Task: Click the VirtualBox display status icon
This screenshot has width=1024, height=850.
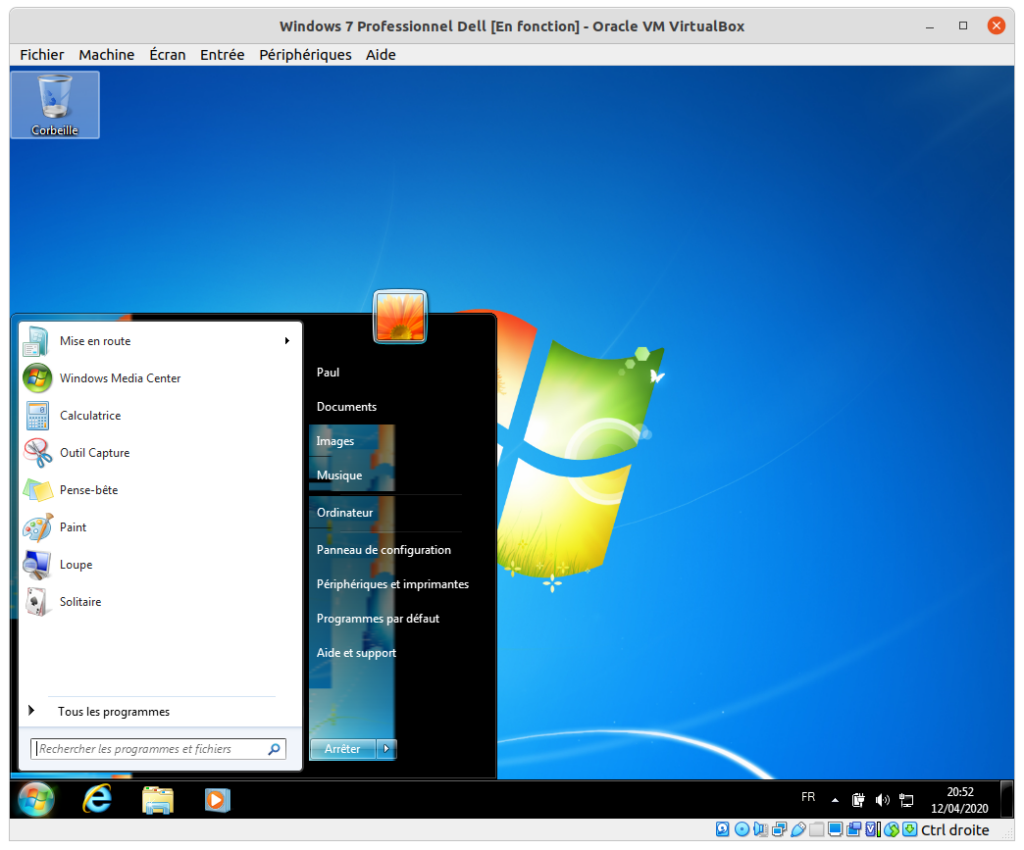Action: point(835,830)
